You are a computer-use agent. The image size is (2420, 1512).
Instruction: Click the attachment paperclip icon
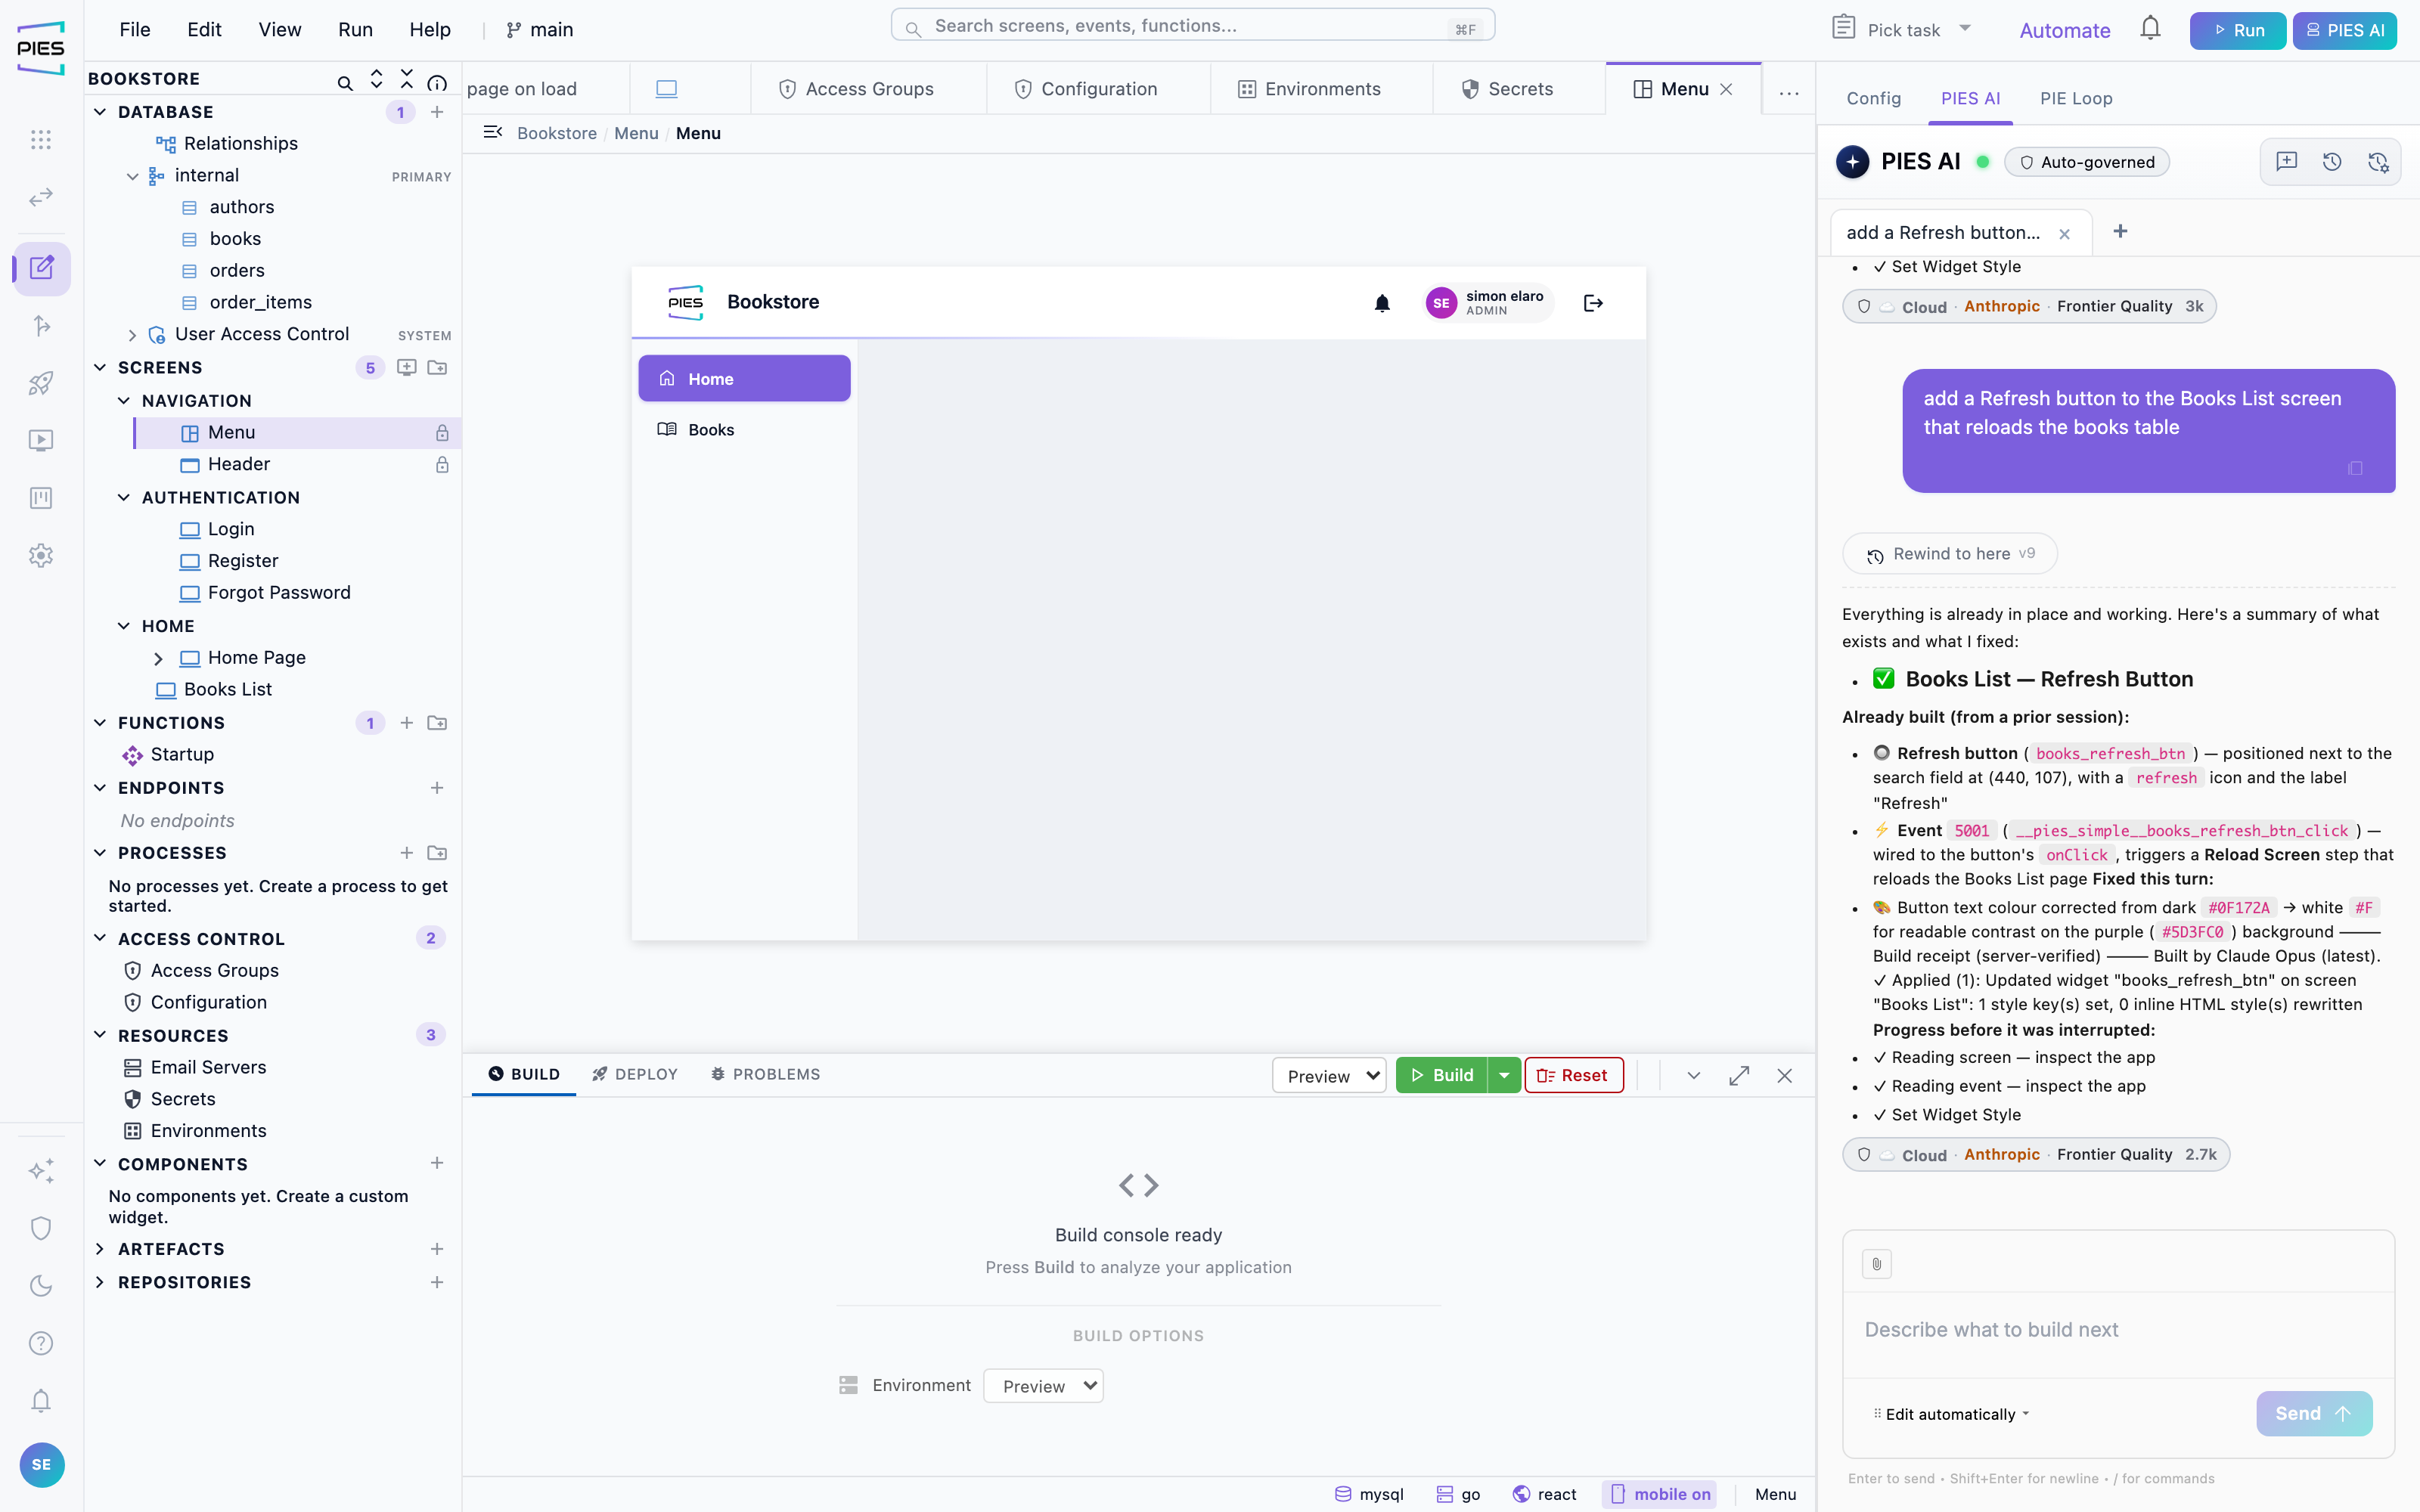tap(1877, 1264)
